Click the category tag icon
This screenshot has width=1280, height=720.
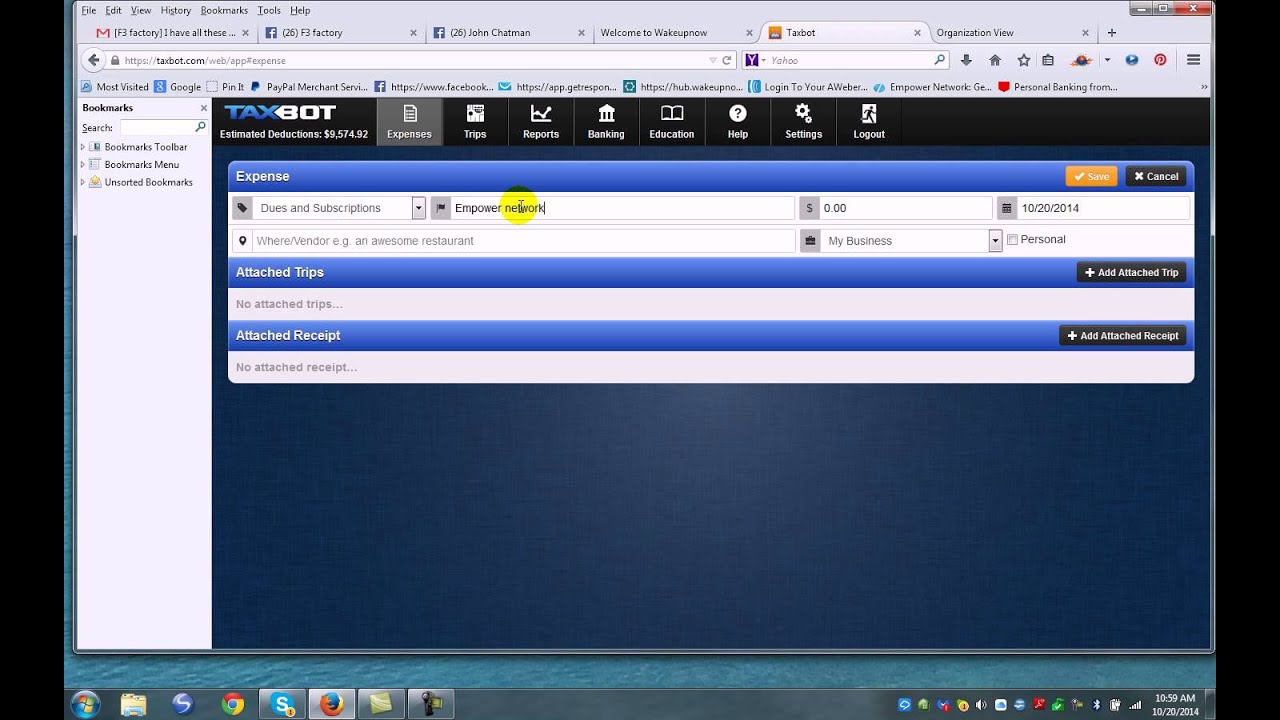242,208
